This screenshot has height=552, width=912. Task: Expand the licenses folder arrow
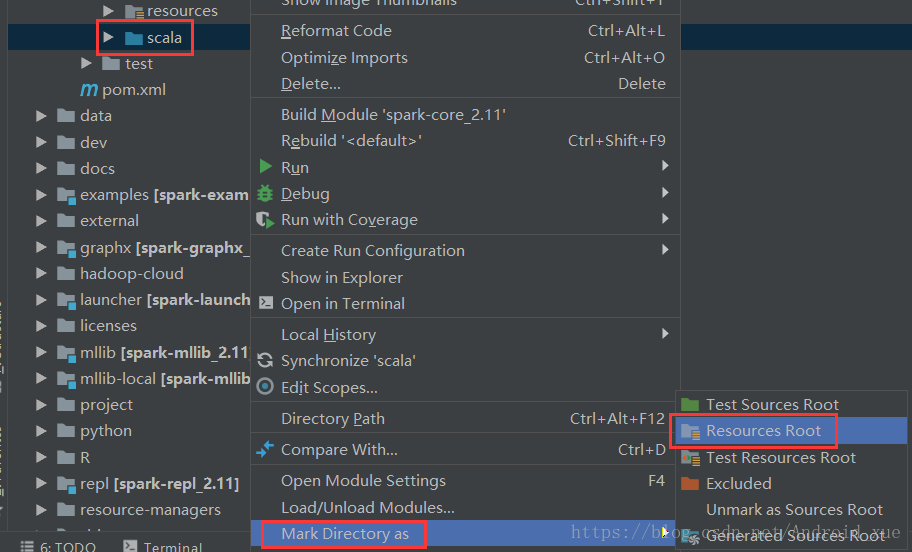point(41,325)
